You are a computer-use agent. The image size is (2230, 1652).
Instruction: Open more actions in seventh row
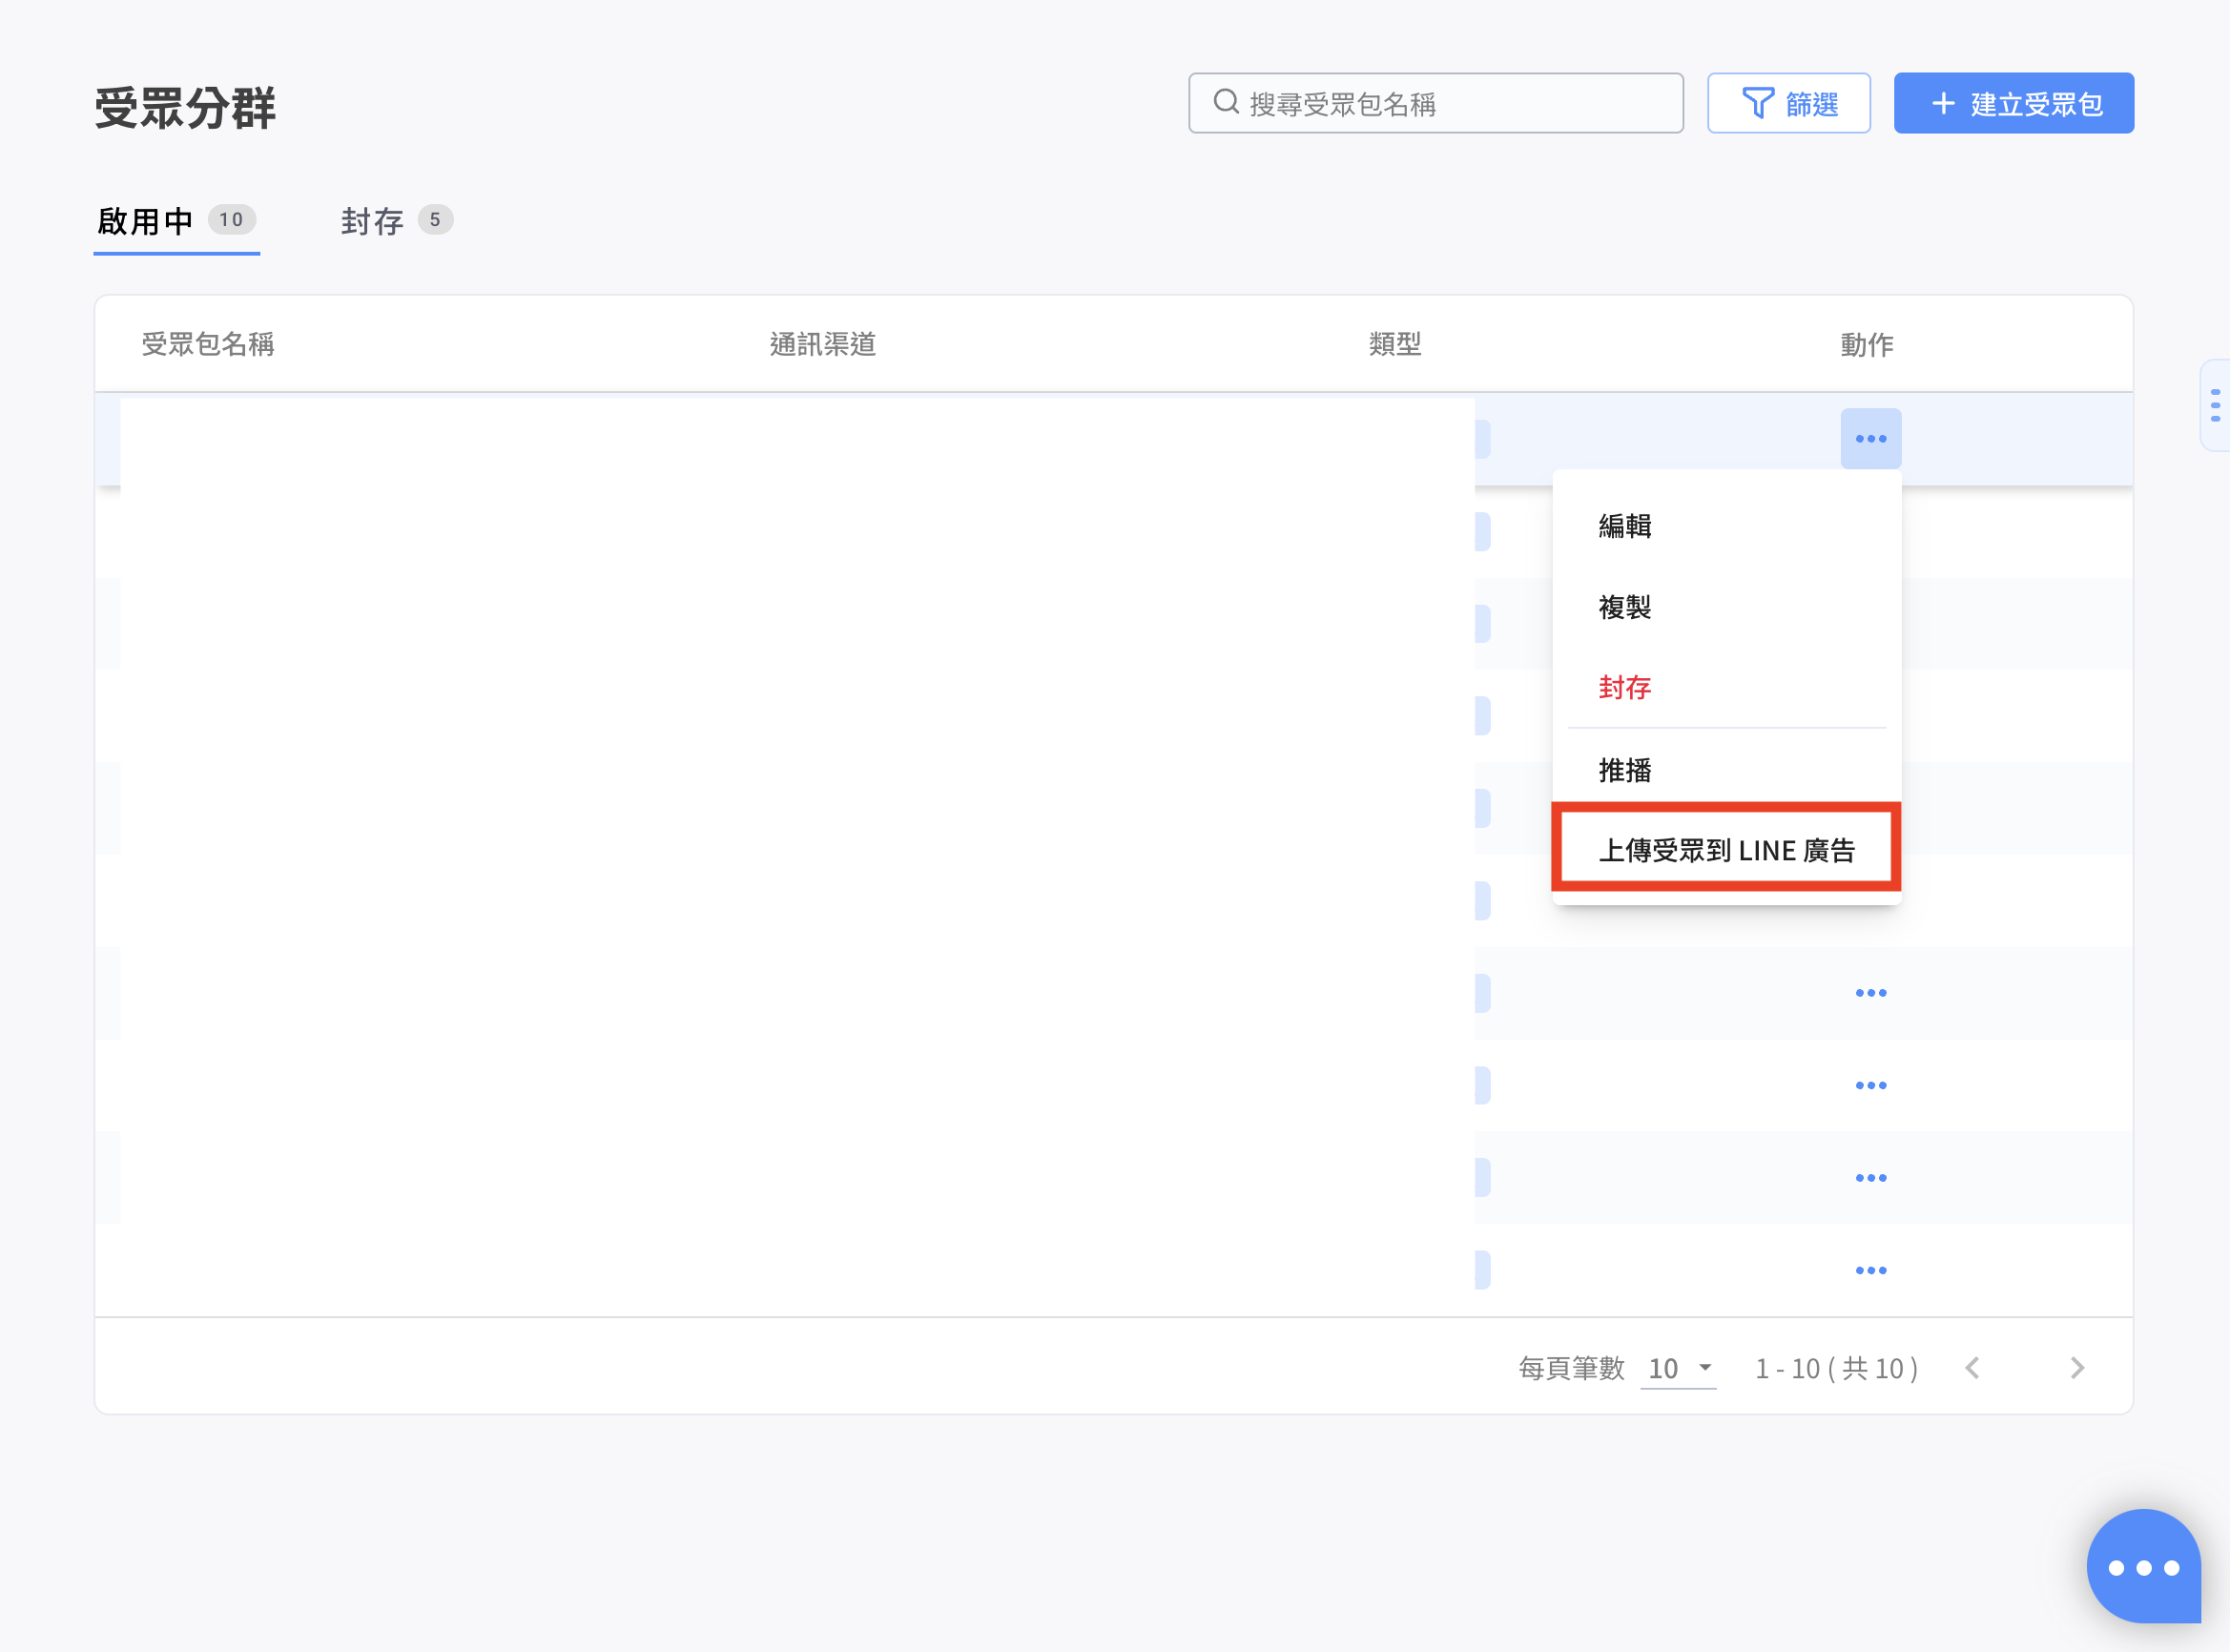[1870, 993]
